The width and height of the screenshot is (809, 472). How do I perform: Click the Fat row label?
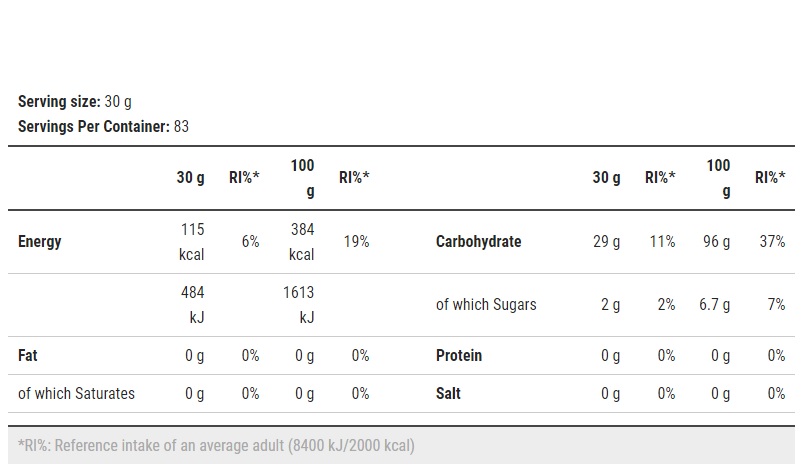click(28, 356)
